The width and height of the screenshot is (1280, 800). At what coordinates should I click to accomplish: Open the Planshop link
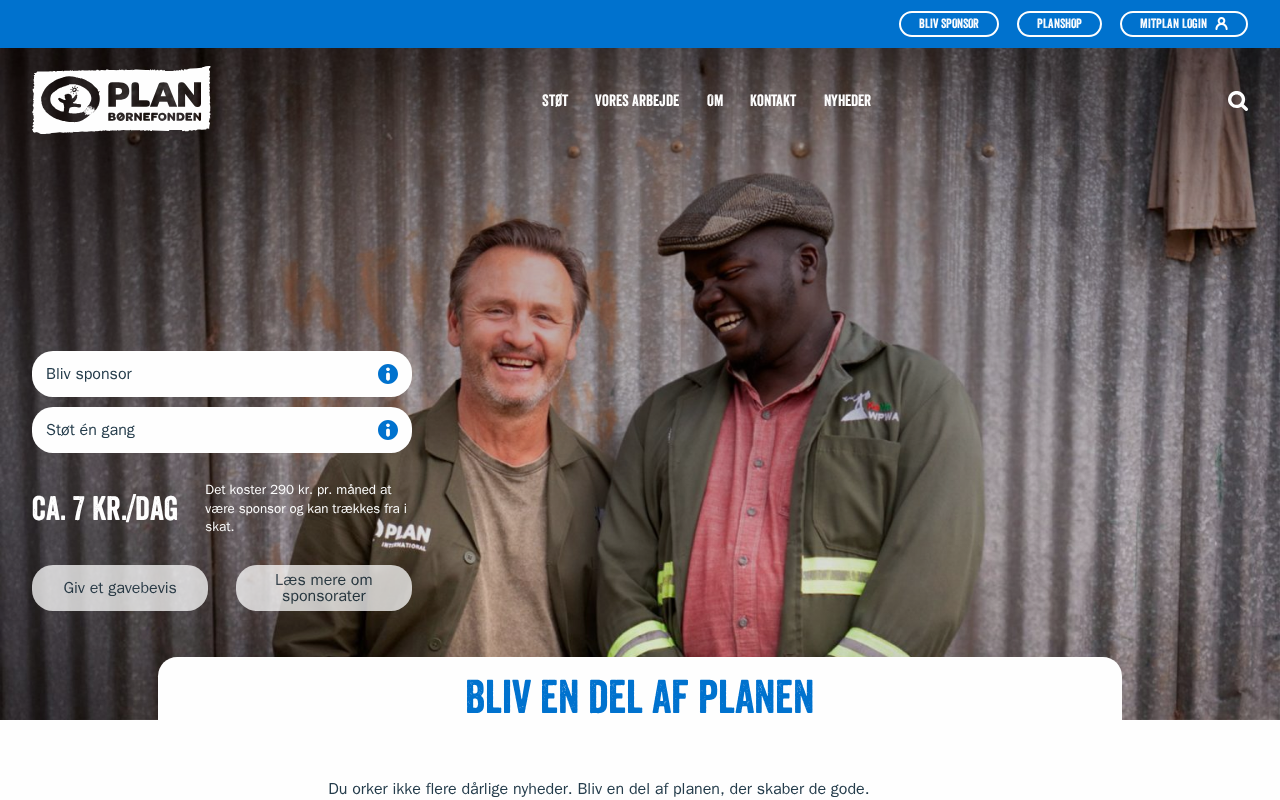(x=1059, y=24)
